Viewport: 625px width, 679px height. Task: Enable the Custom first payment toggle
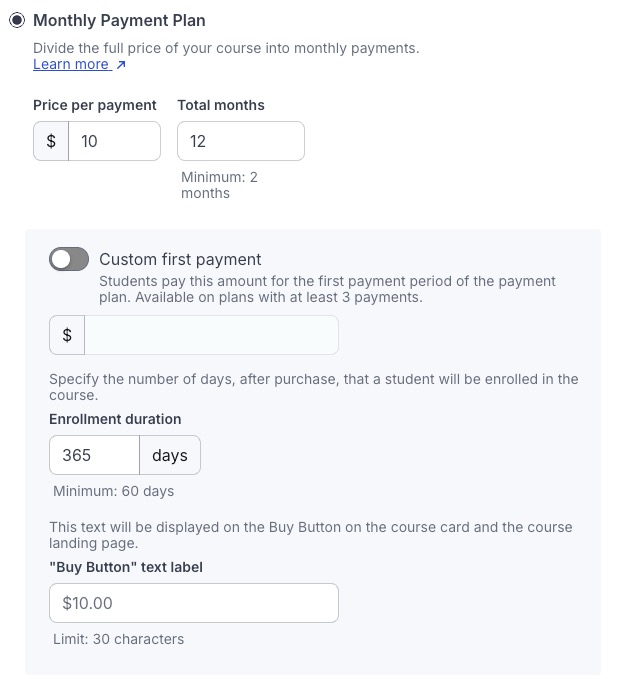69,260
